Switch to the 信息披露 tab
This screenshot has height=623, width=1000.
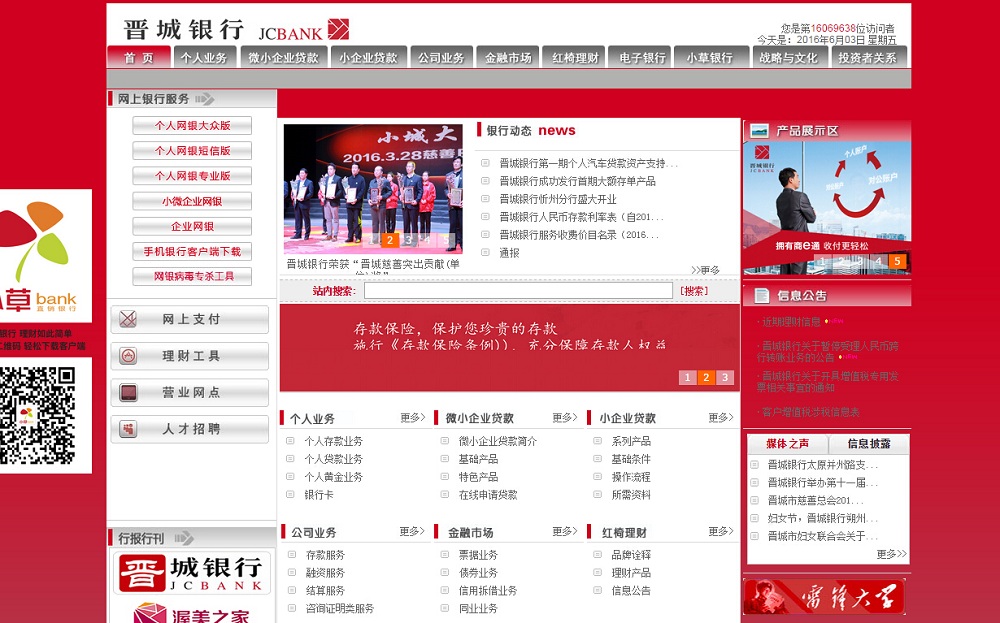coord(869,444)
